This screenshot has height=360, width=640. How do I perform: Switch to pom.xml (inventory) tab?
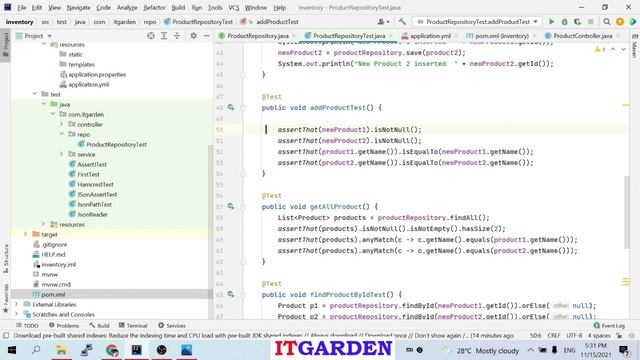tap(502, 36)
